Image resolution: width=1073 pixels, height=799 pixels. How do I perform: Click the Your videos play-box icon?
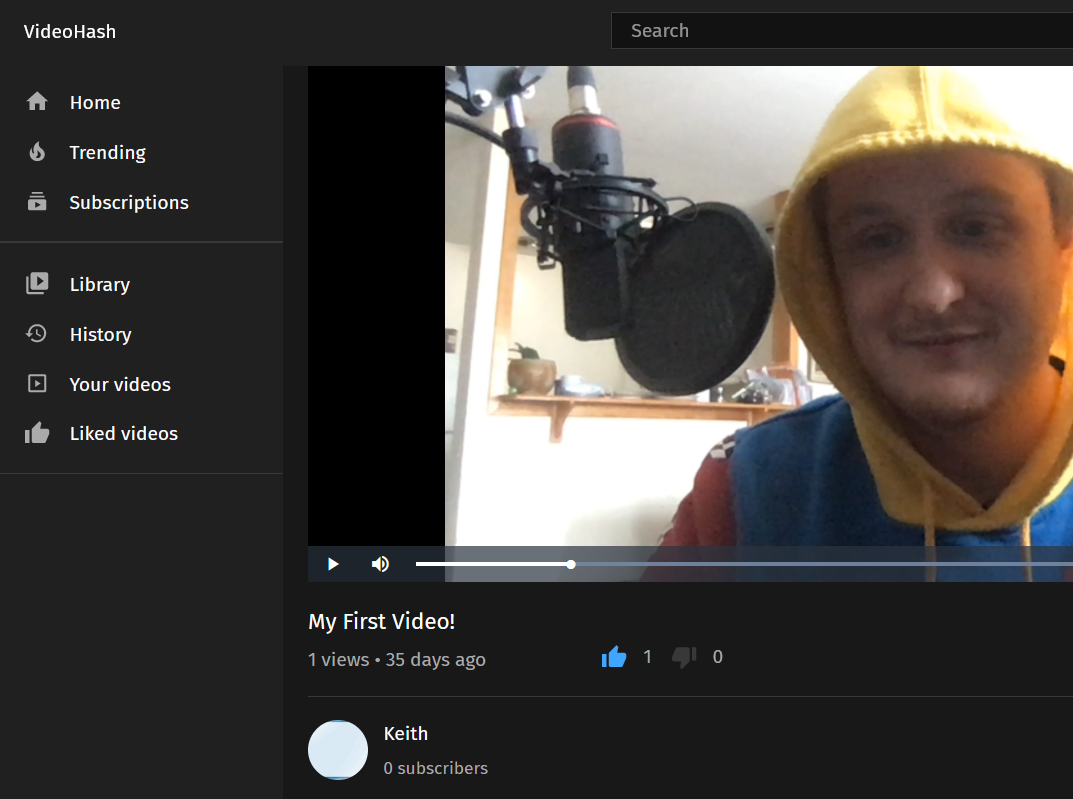click(37, 384)
